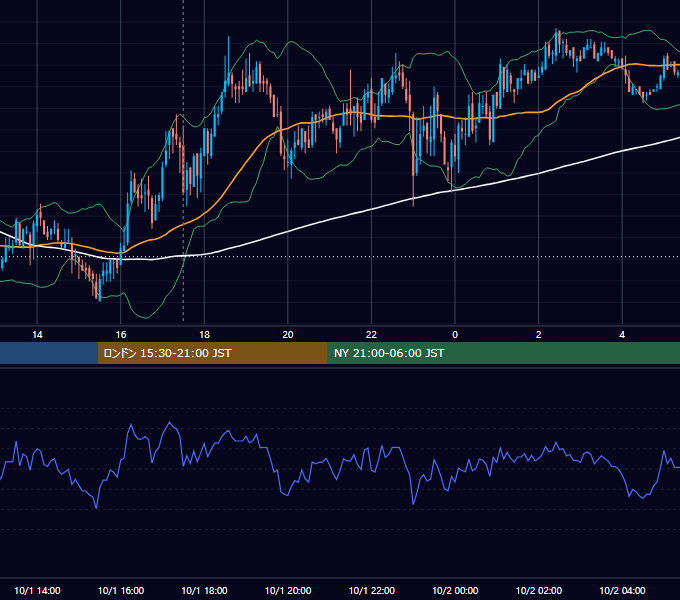
Task: Click the ロンドン 15:30-21:00 JST session bar
Action: point(212,353)
